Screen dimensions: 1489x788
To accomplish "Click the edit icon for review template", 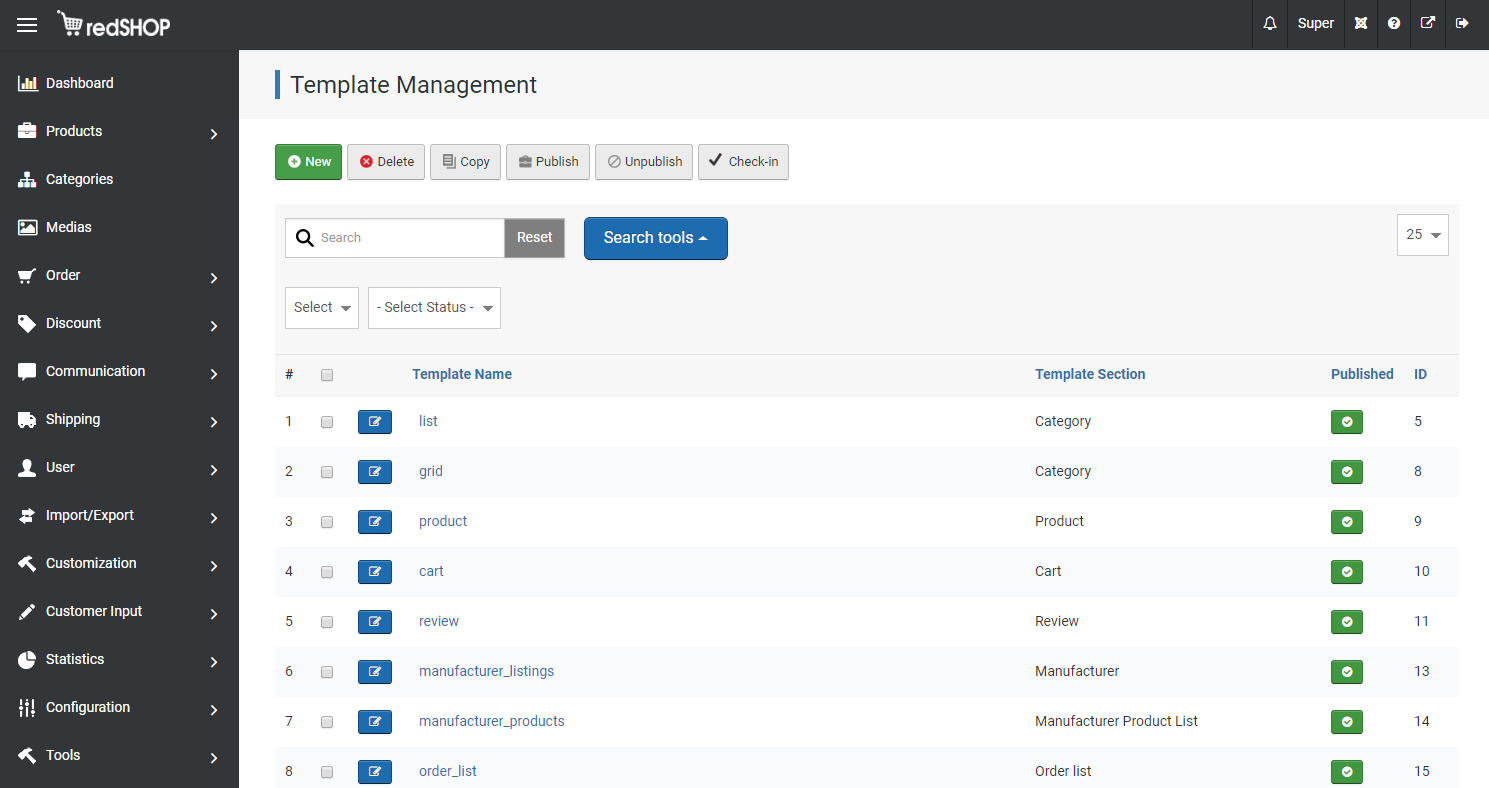I will click(x=375, y=622).
